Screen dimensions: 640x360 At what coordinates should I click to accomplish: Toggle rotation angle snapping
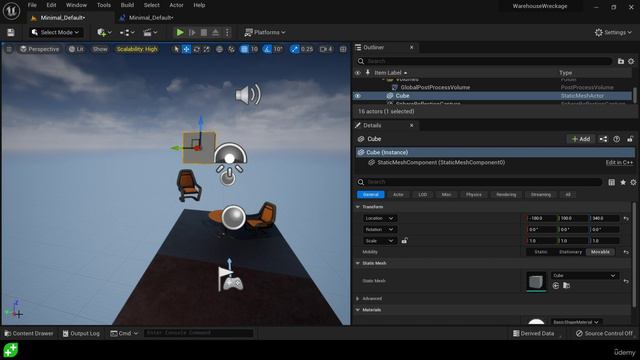point(267,49)
